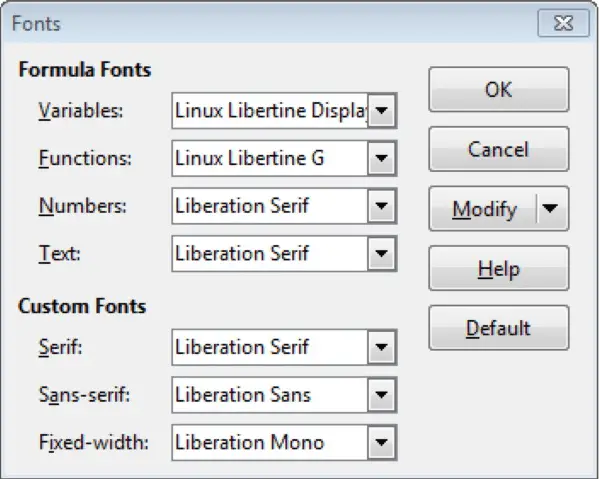
Task: Expand the Text font dropdown arrow
Action: tap(381, 254)
